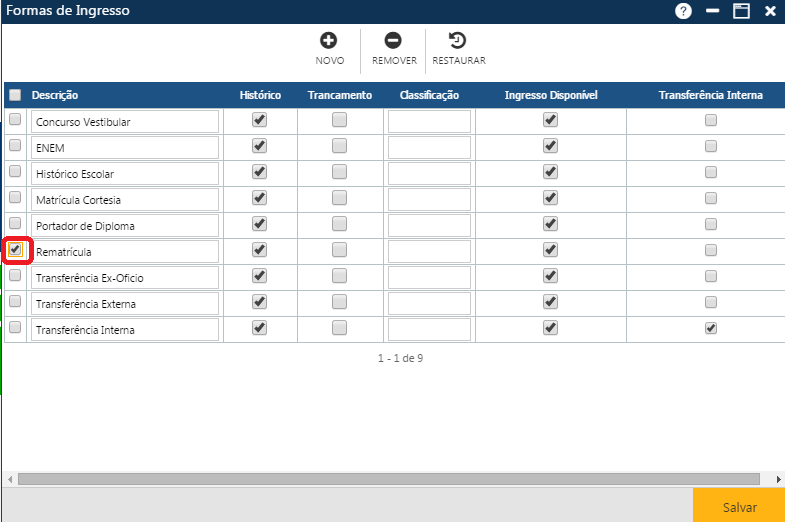
Task: Click the Matrícula Cortesia description field
Action: tap(124, 199)
